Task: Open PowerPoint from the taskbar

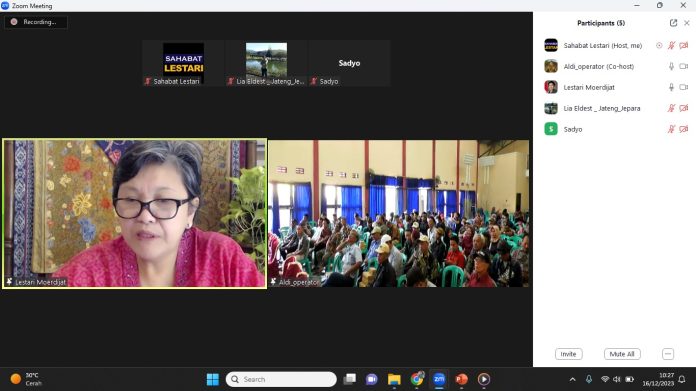Action: (x=462, y=379)
